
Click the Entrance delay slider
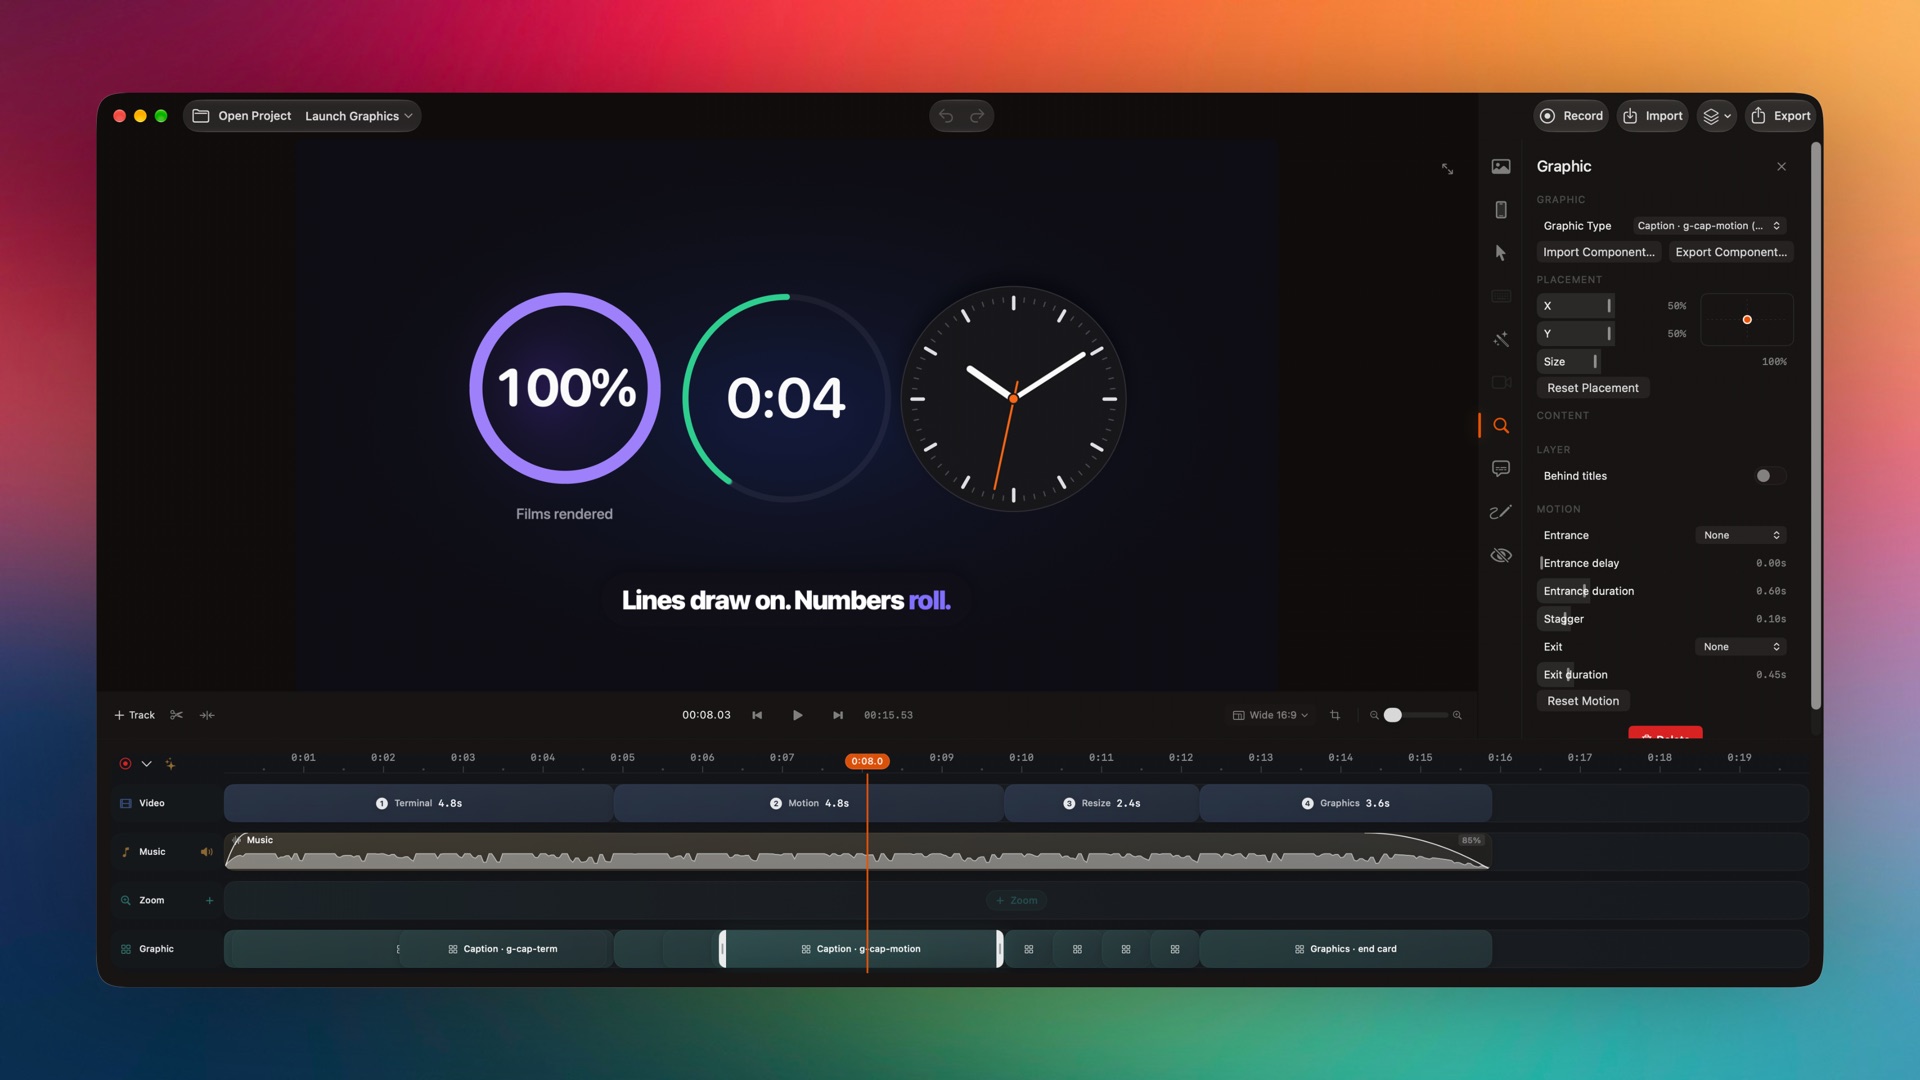point(1663,564)
